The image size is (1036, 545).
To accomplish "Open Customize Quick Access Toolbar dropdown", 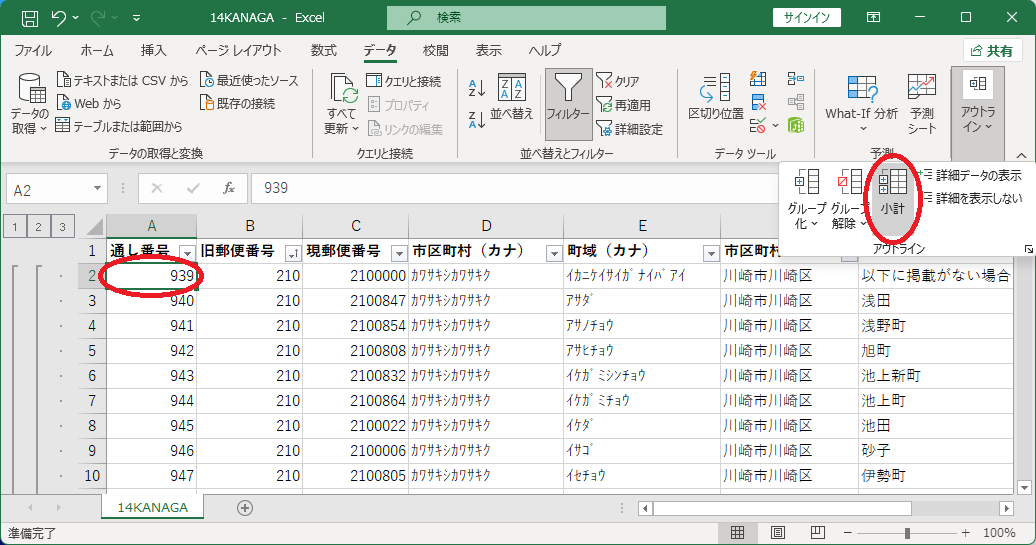I will [136, 18].
